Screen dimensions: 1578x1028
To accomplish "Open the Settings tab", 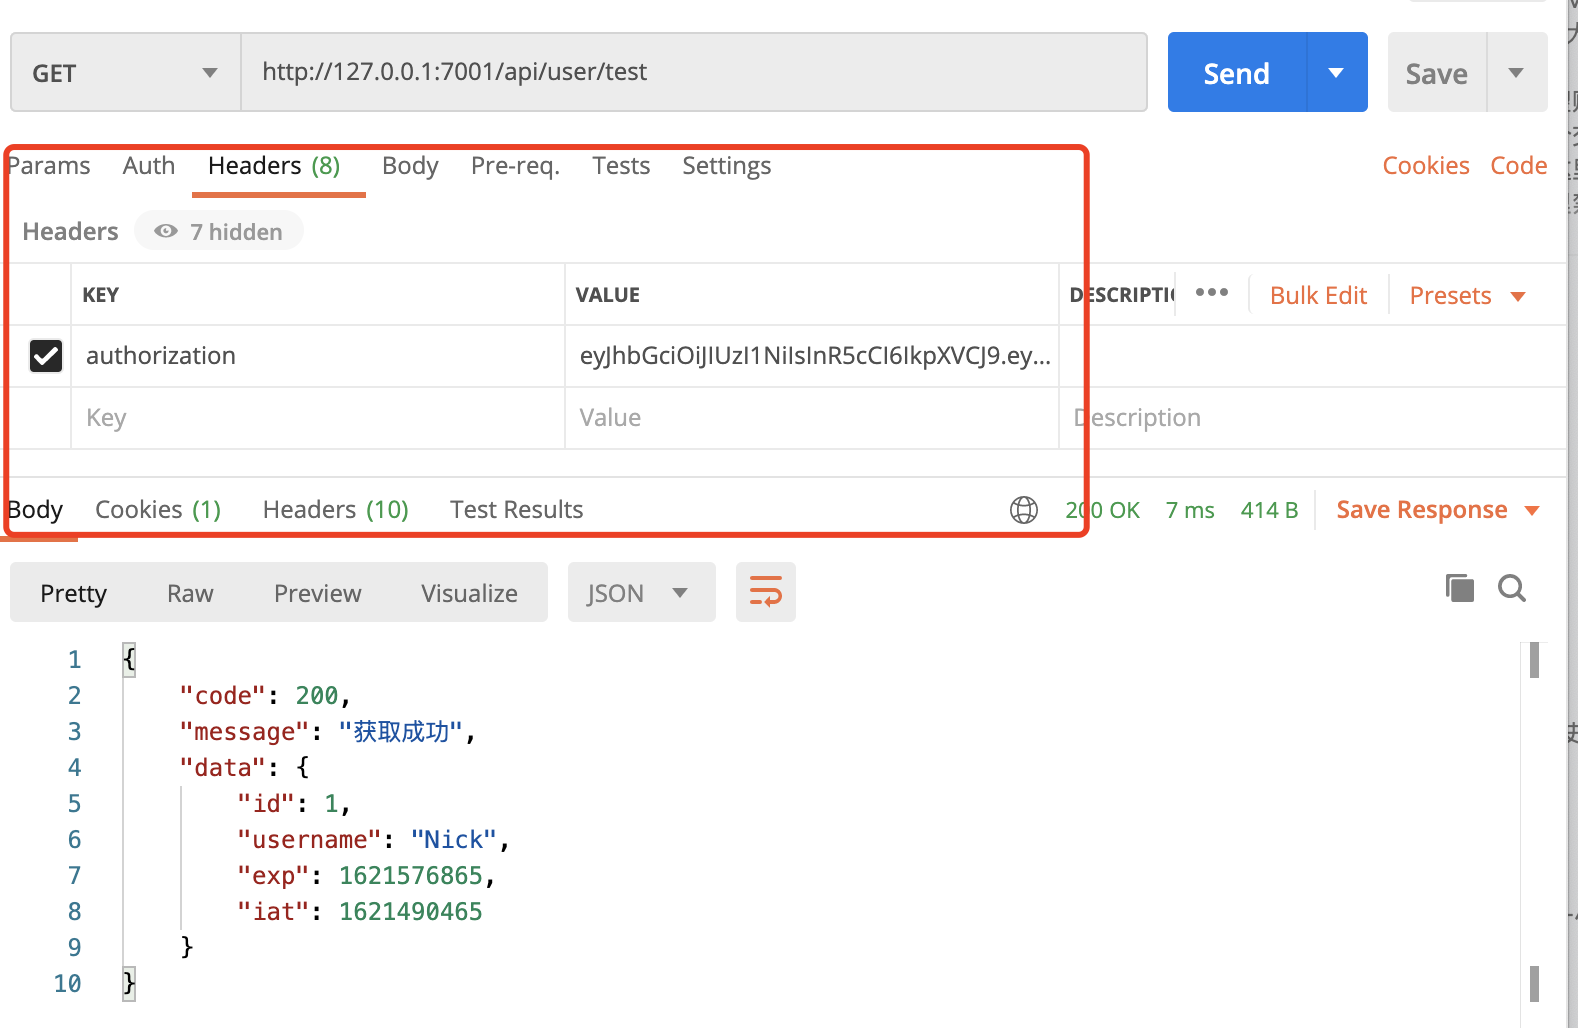I will pyautogui.click(x=726, y=166).
